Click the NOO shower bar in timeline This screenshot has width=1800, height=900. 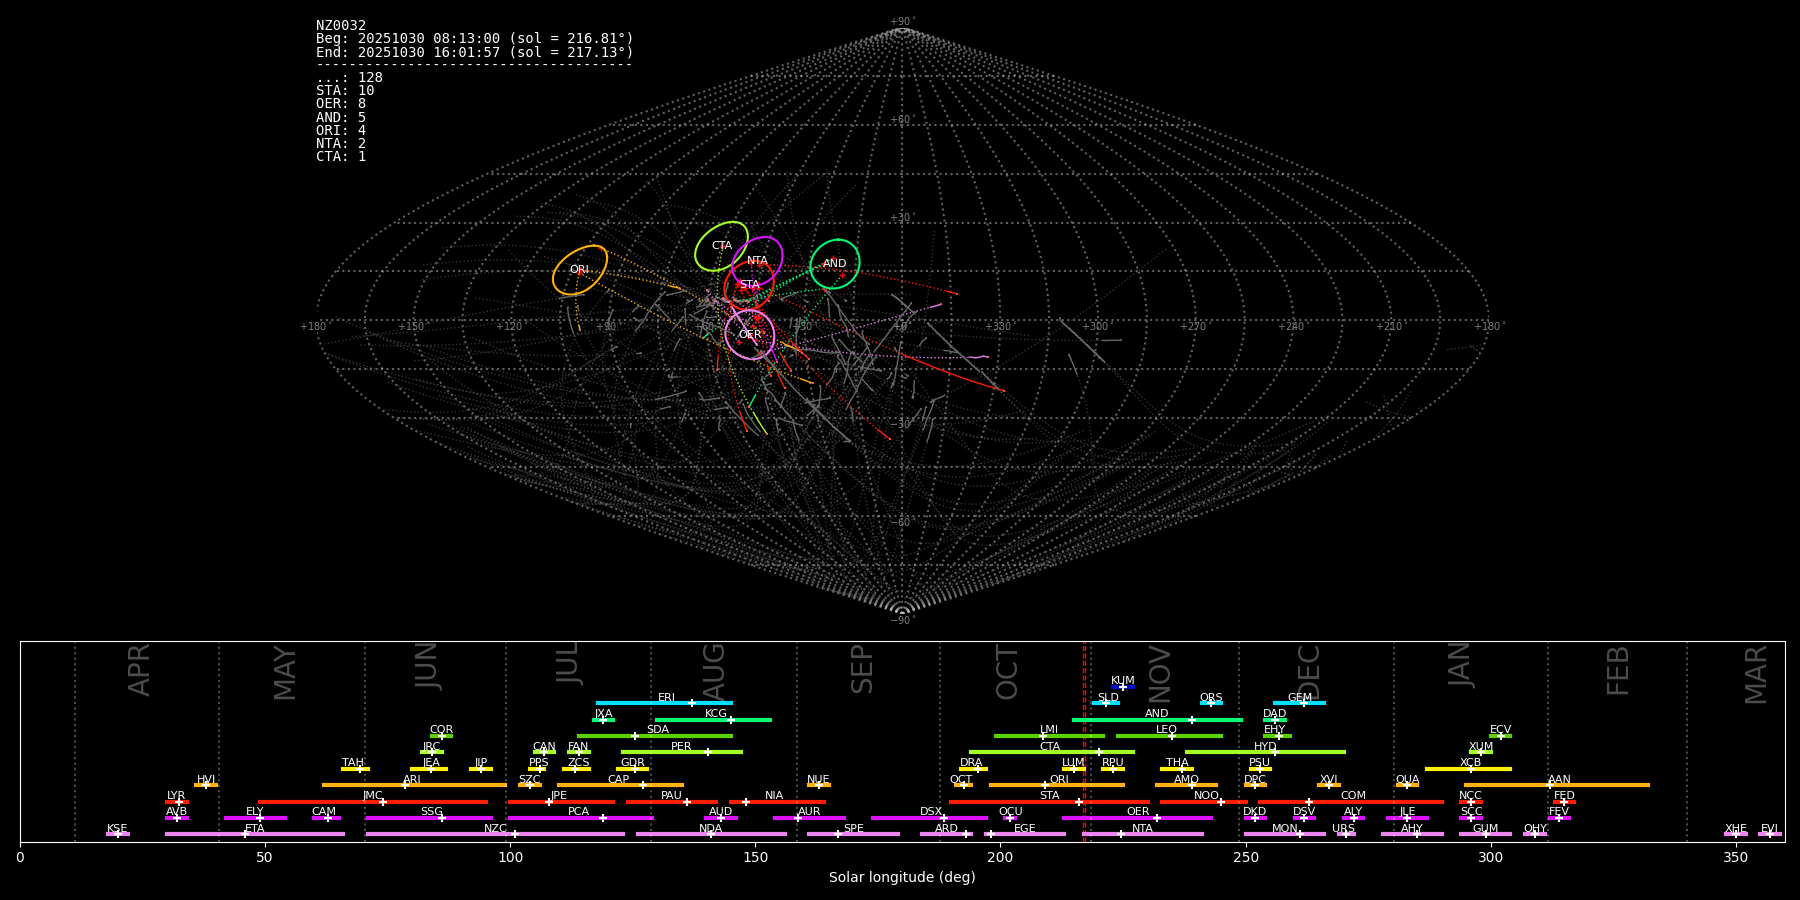click(x=1204, y=801)
